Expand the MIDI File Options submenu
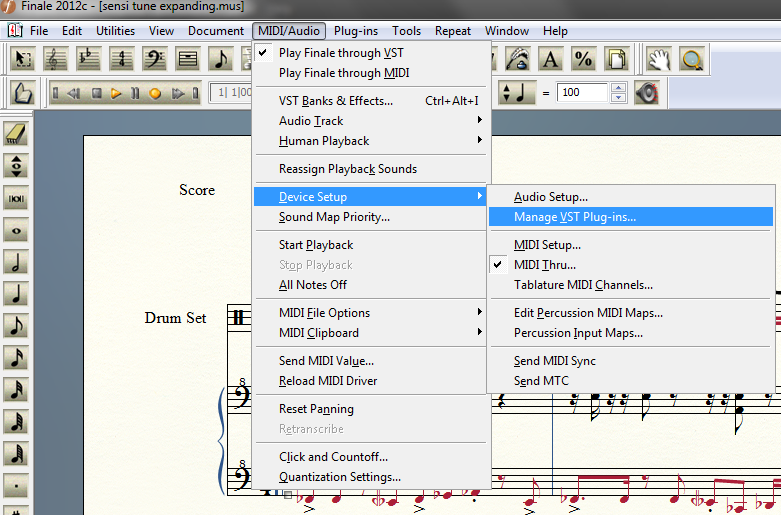 [371, 313]
